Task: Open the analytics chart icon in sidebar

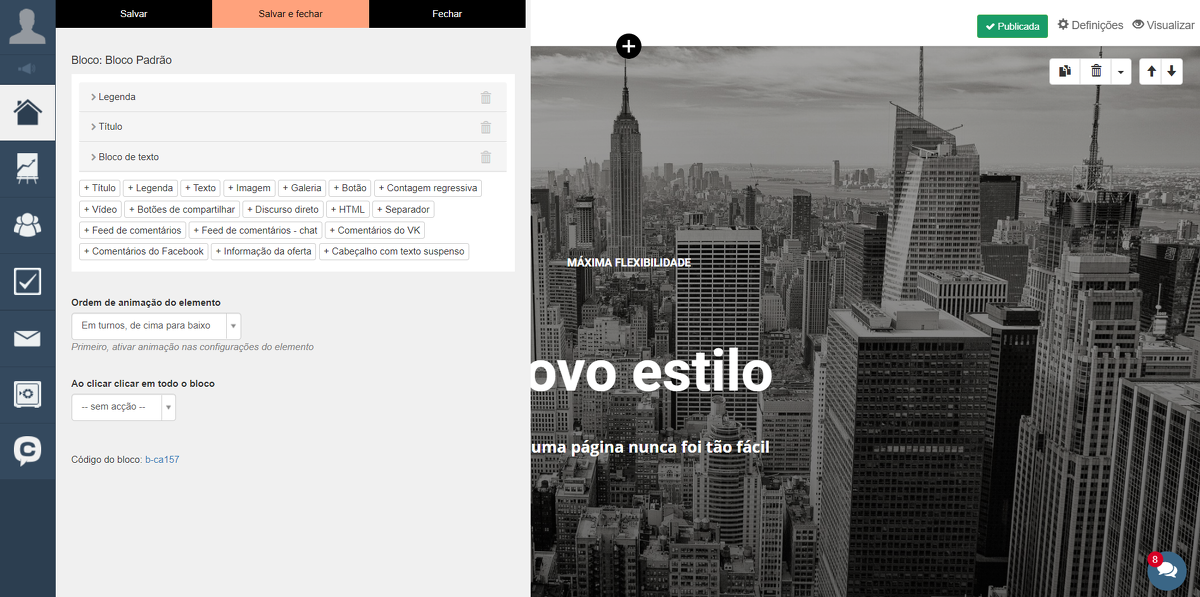Action: pyautogui.click(x=27, y=168)
